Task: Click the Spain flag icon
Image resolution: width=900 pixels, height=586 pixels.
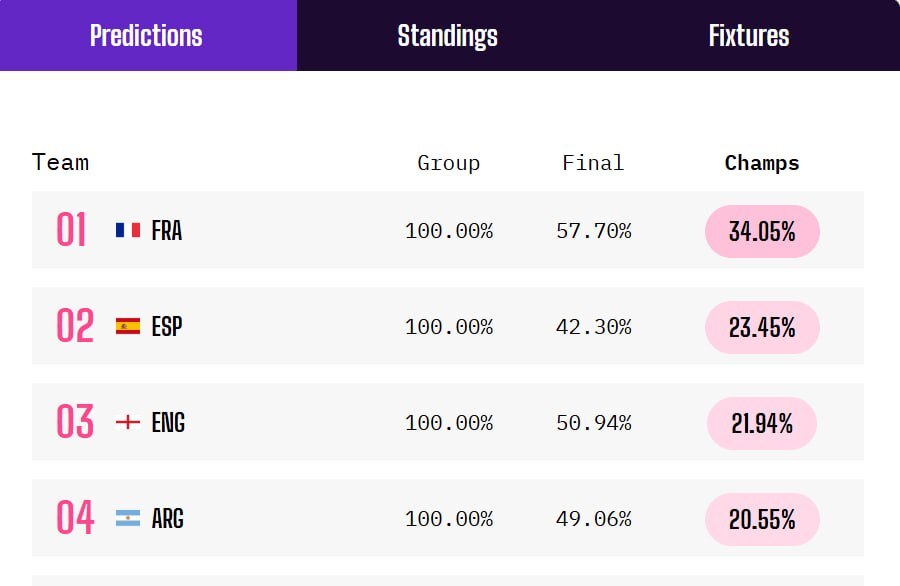Action: point(127,326)
